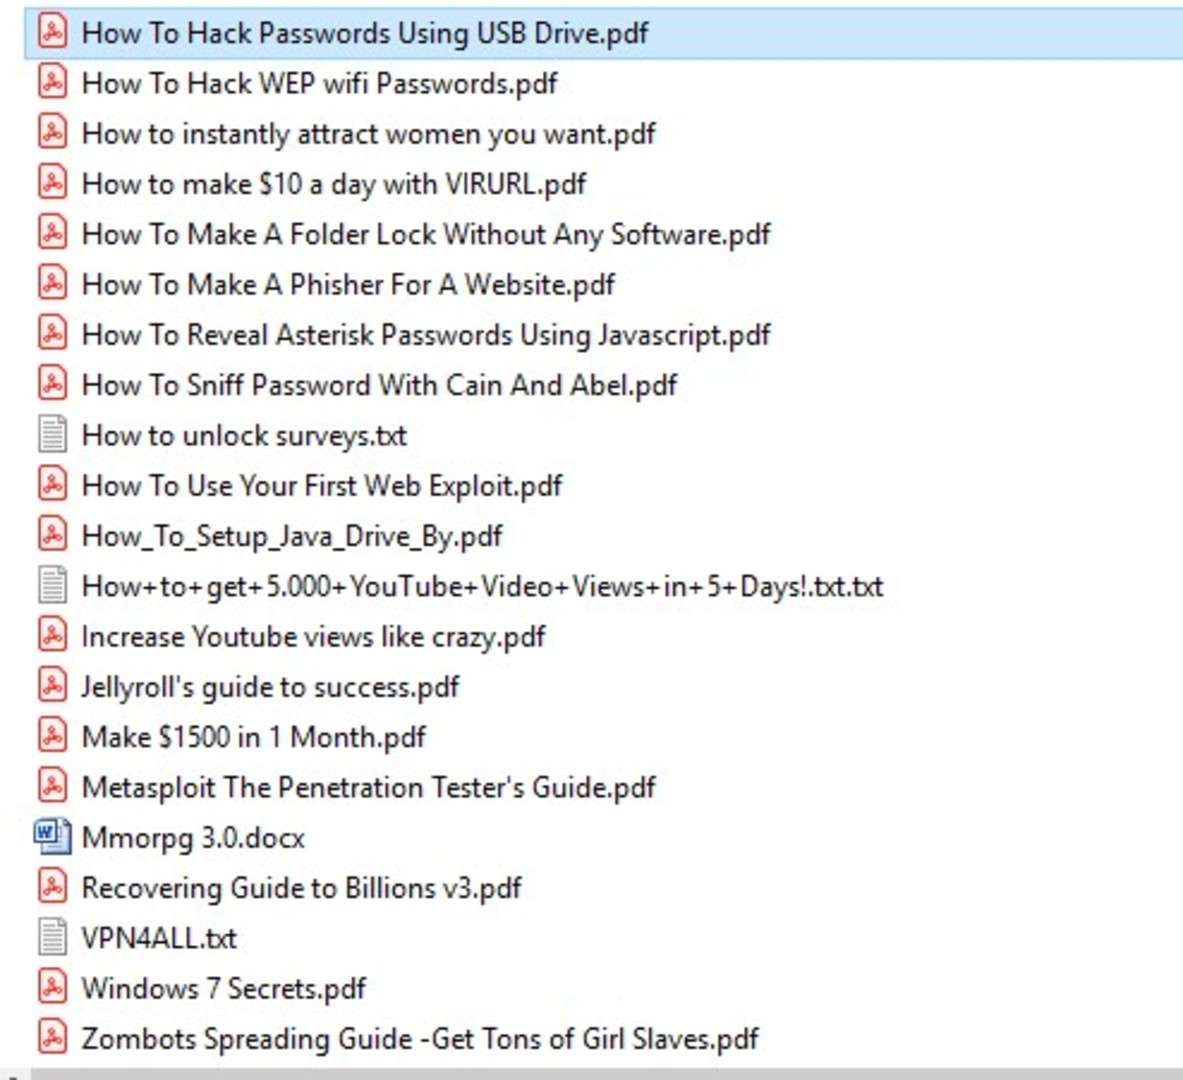Viewport: 1183px width, 1080px height.
Task: Click PDF icon for How to make $10 a day
Action: point(52,183)
